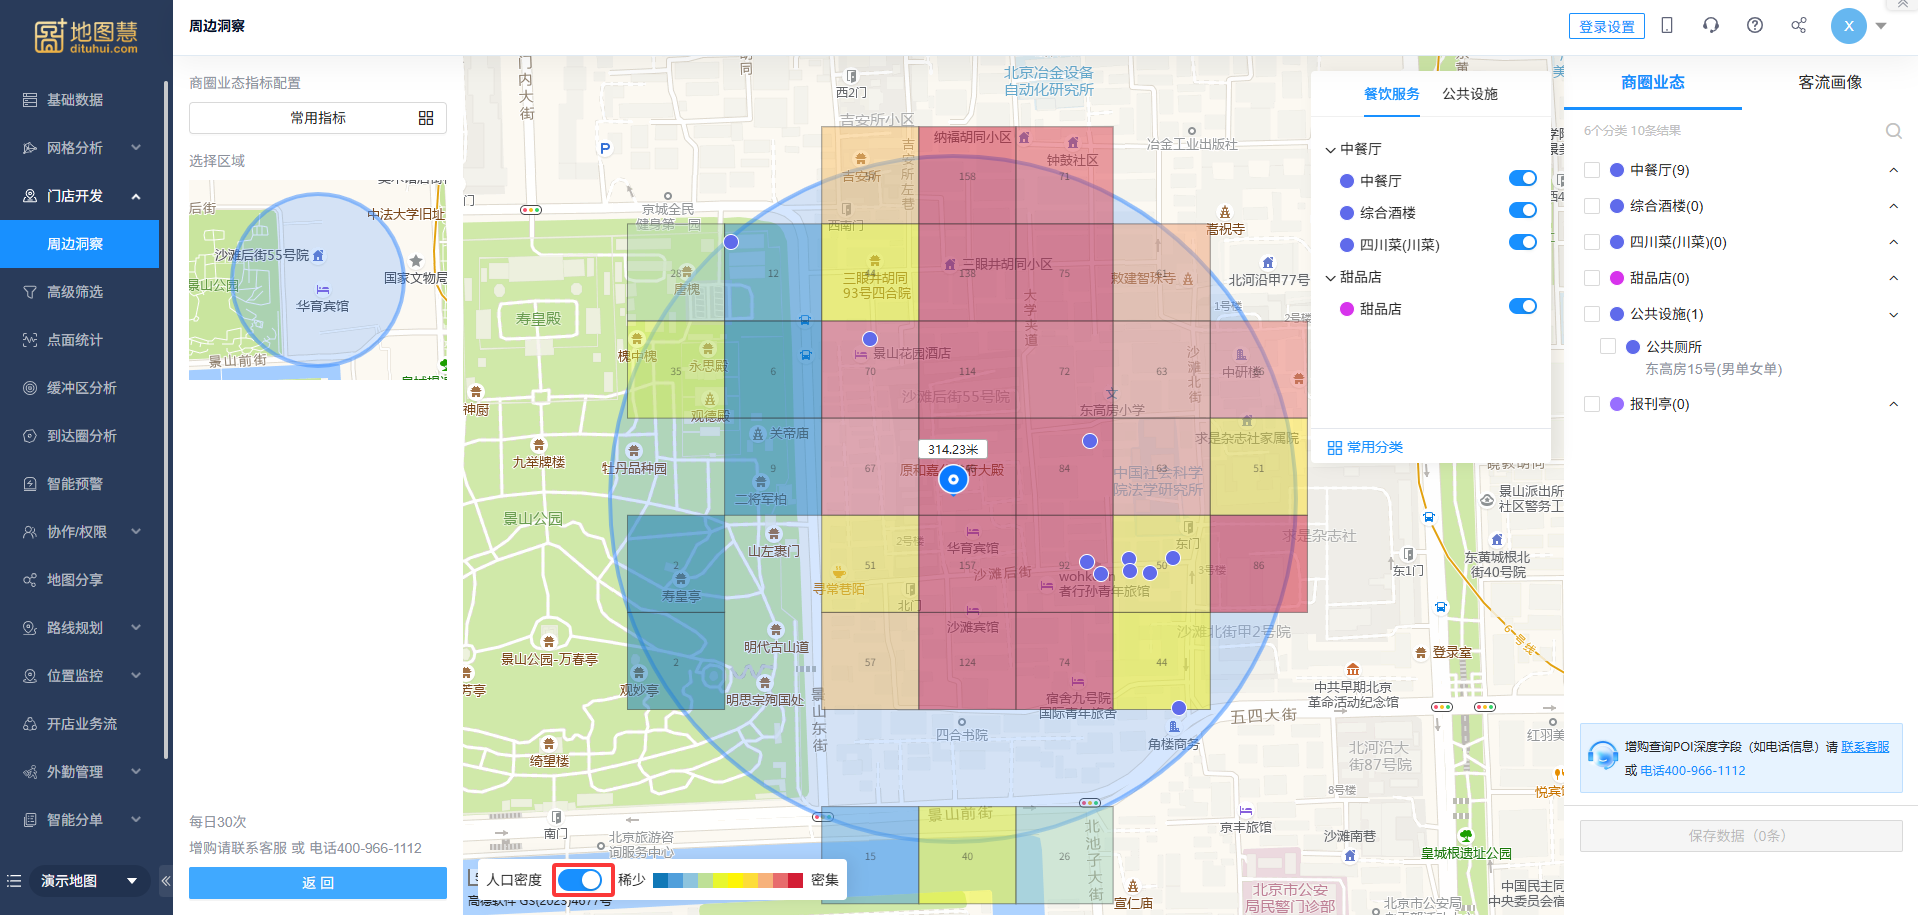This screenshot has height=915, width=1918.
Task: Open the 联系客服 link
Action: 1865,747
